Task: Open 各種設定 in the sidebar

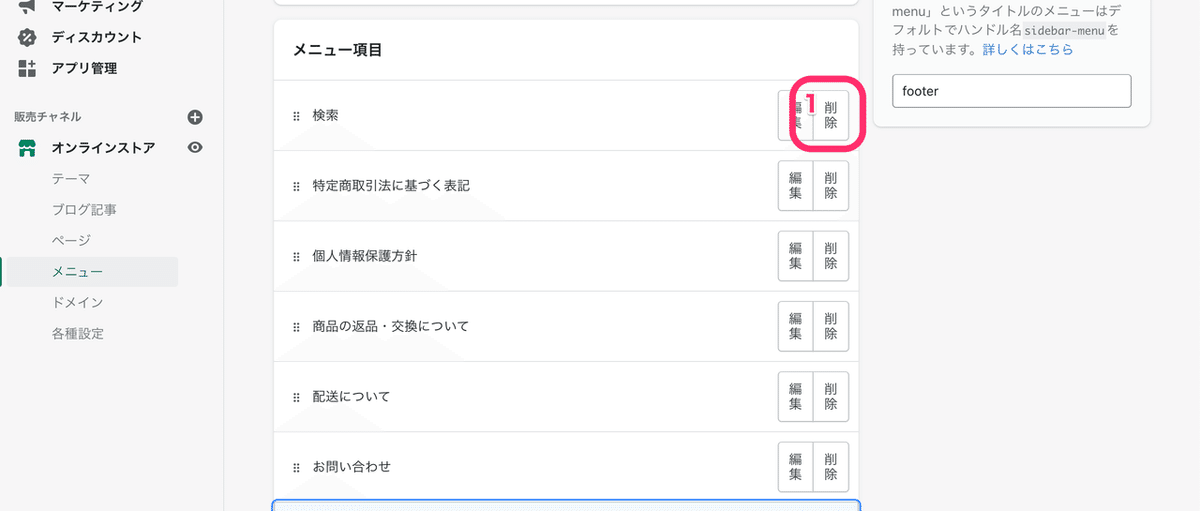Action: click(77, 333)
